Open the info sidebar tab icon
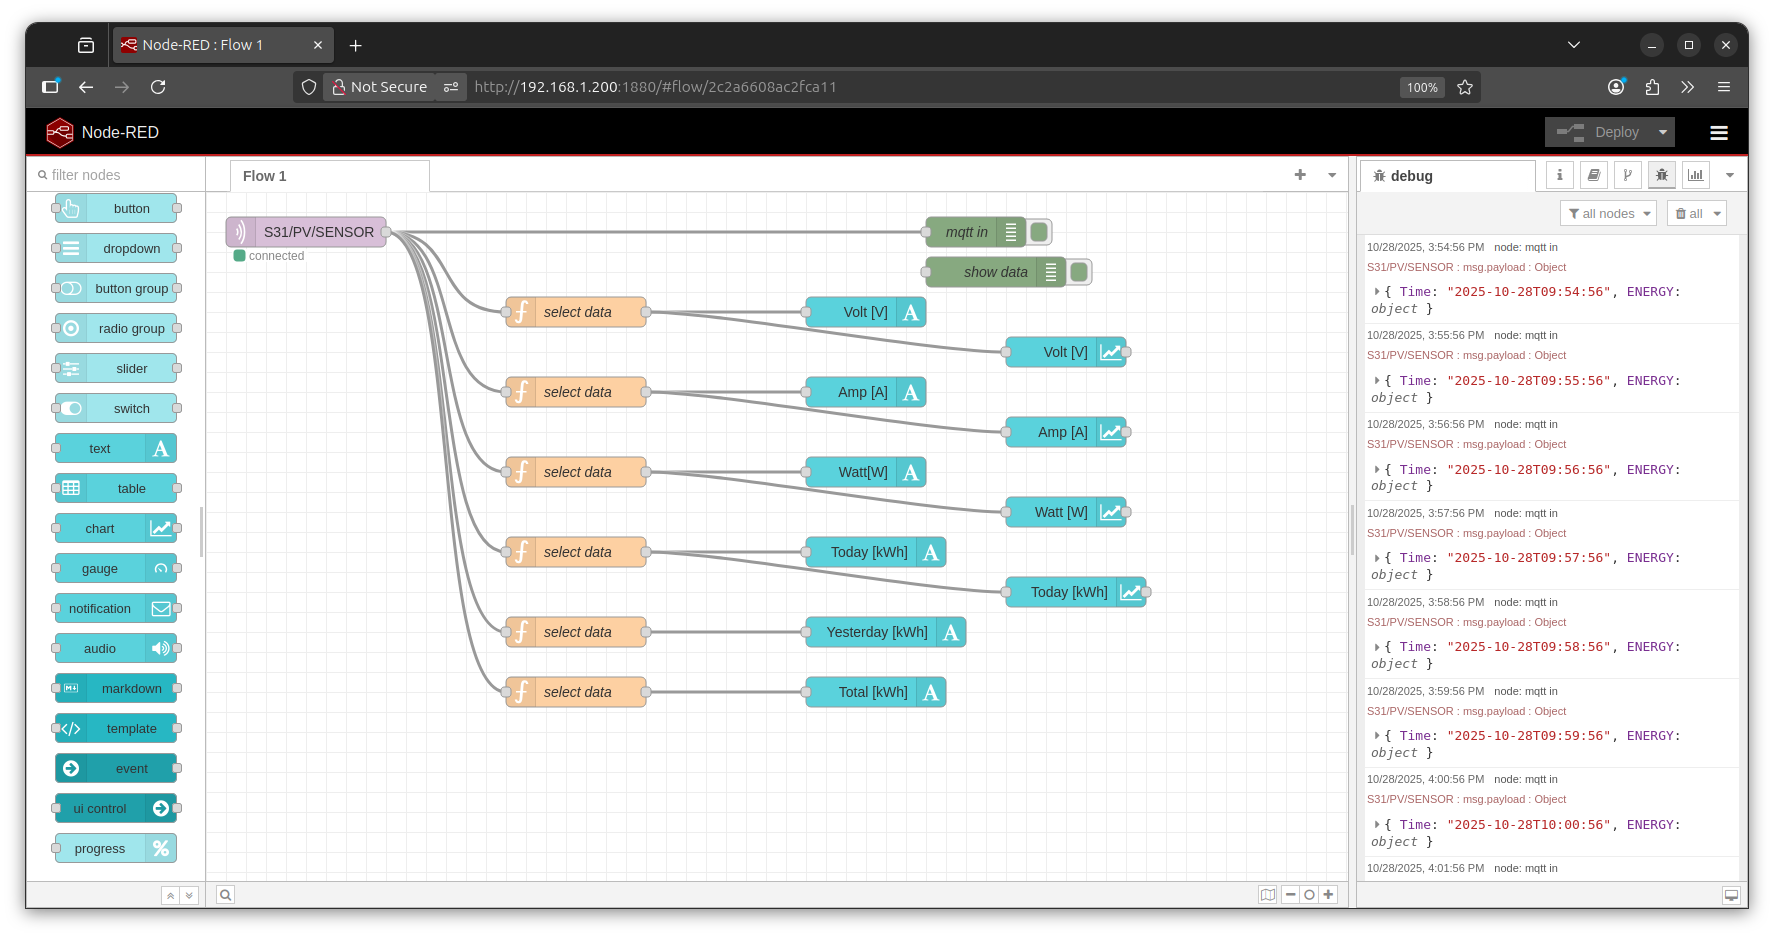This screenshot has width=1774, height=937. click(1559, 175)
